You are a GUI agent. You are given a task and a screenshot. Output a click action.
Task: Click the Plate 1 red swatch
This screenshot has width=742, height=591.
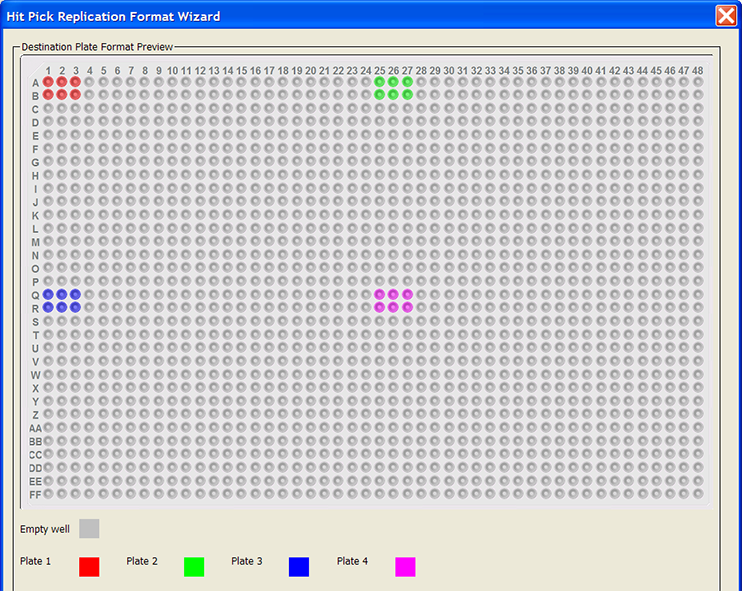tap(89, 567)
